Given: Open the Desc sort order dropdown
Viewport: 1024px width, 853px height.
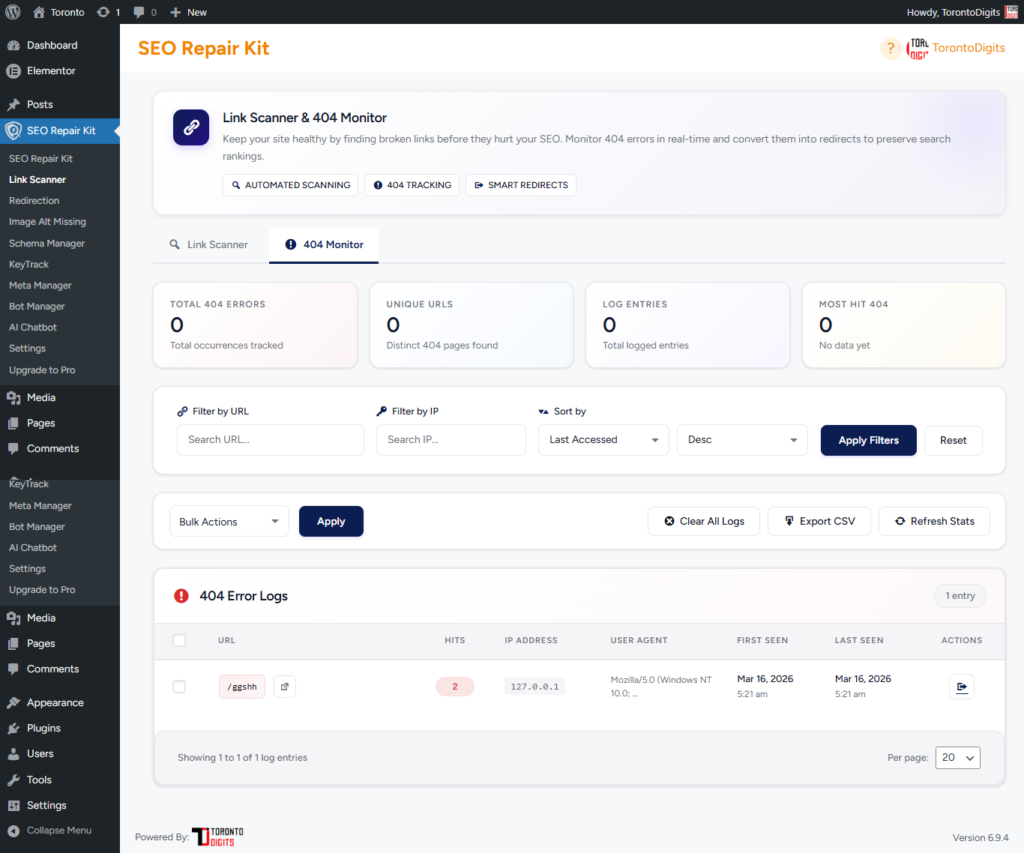Looking at the screenshot, I should click(741, 440).
